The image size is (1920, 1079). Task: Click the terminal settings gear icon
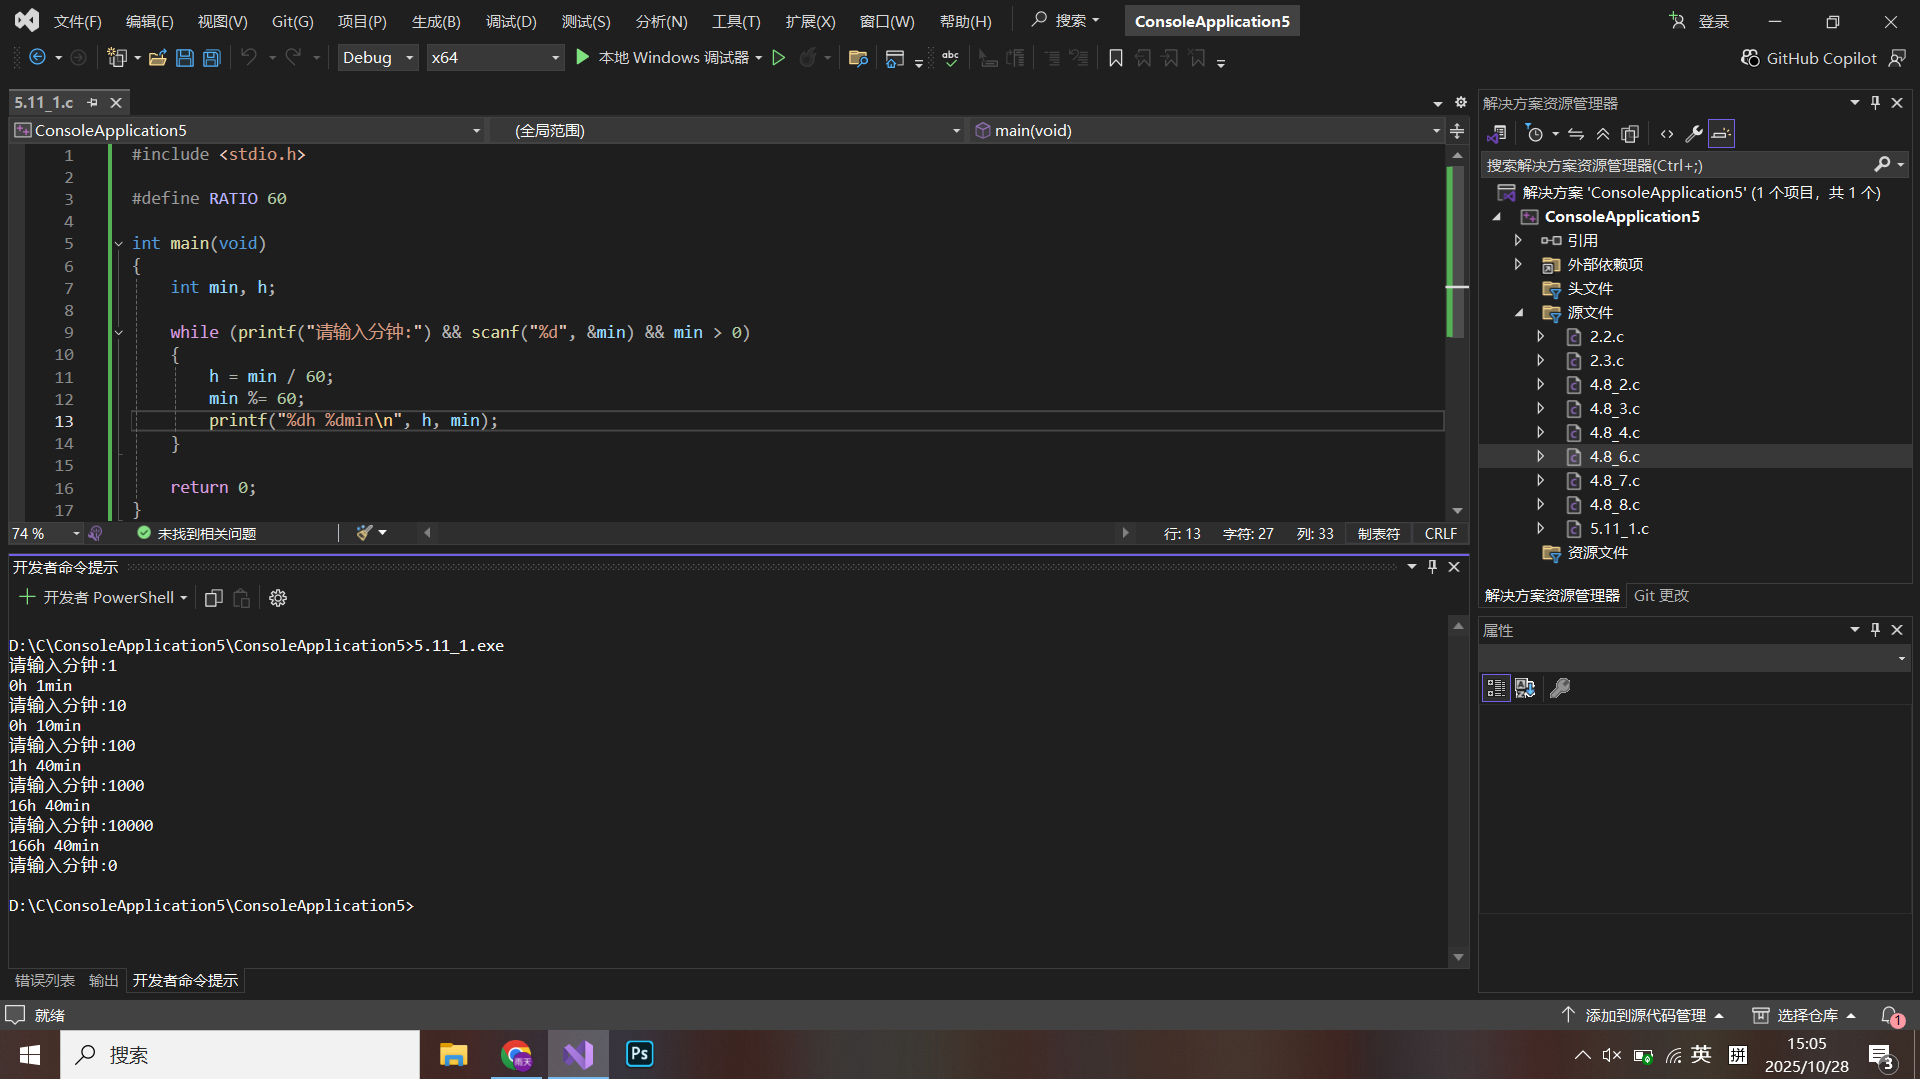(278, 598)
